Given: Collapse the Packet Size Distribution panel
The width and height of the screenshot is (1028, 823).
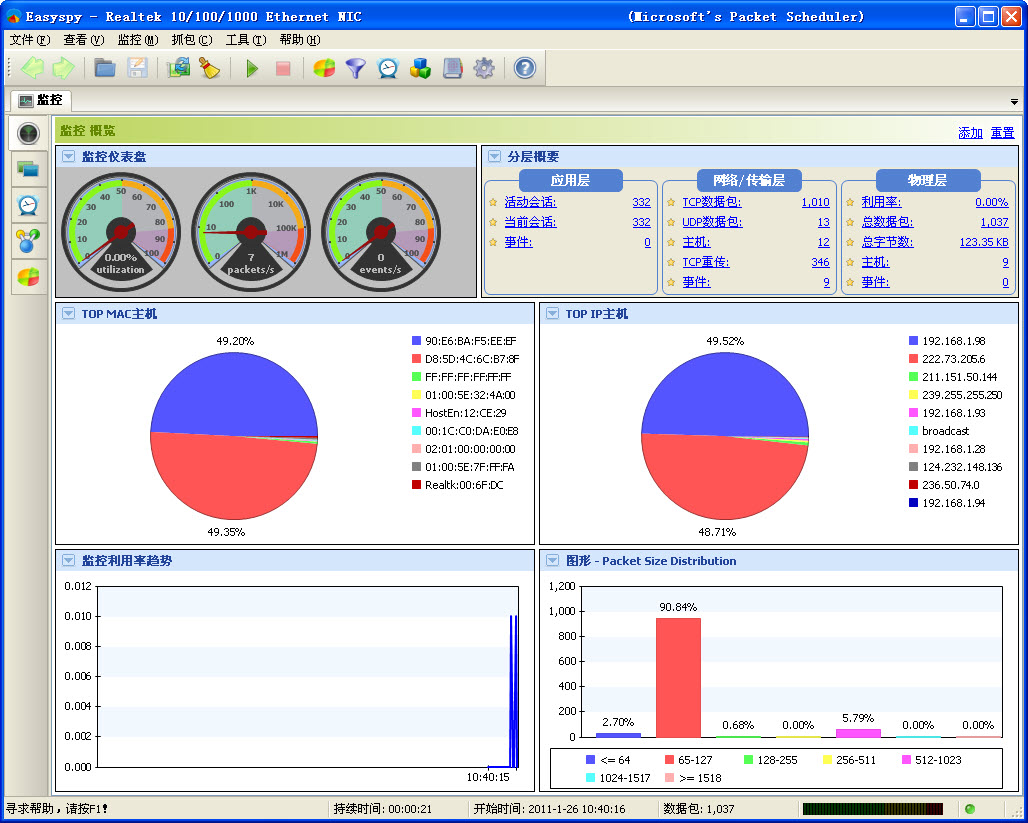Looking at the screenshot, I should 552,561.
